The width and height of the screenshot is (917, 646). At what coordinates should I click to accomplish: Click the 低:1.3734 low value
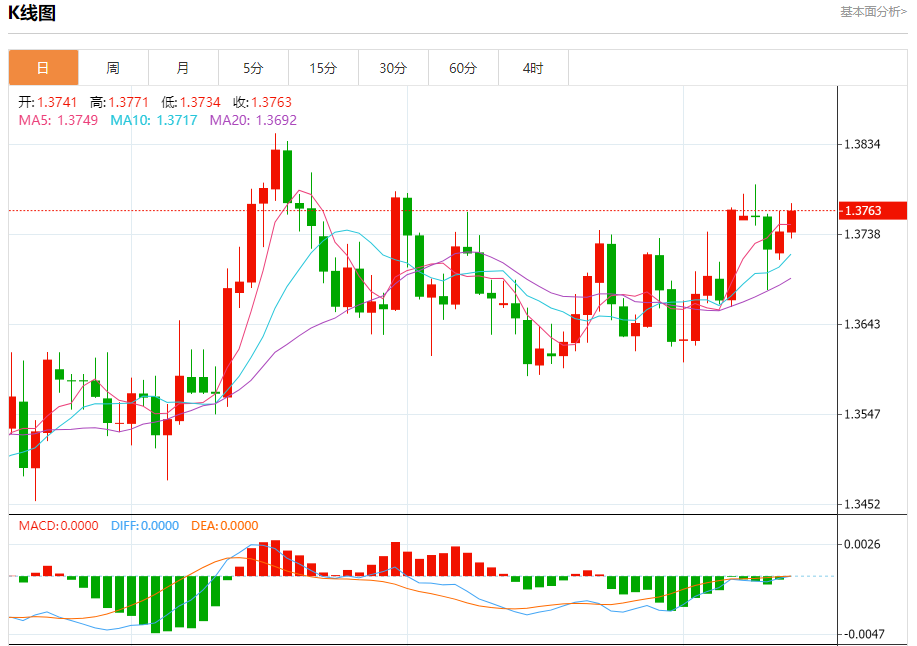(191, 102)
